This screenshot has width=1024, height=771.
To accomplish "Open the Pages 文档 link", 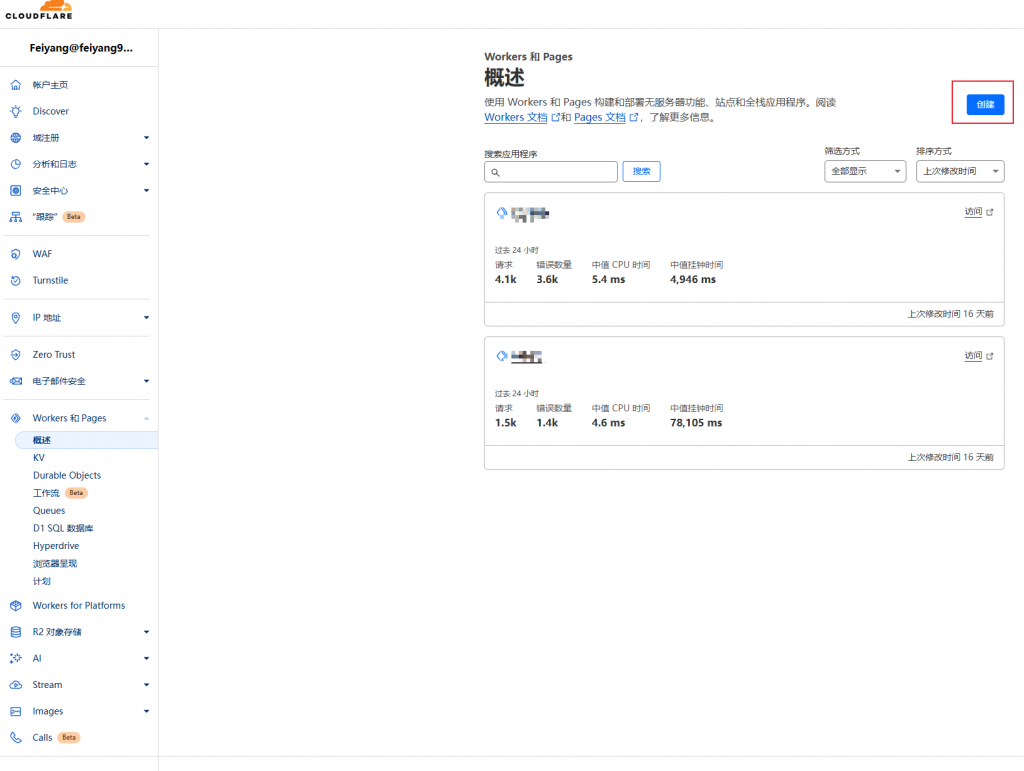I will 600,118.
